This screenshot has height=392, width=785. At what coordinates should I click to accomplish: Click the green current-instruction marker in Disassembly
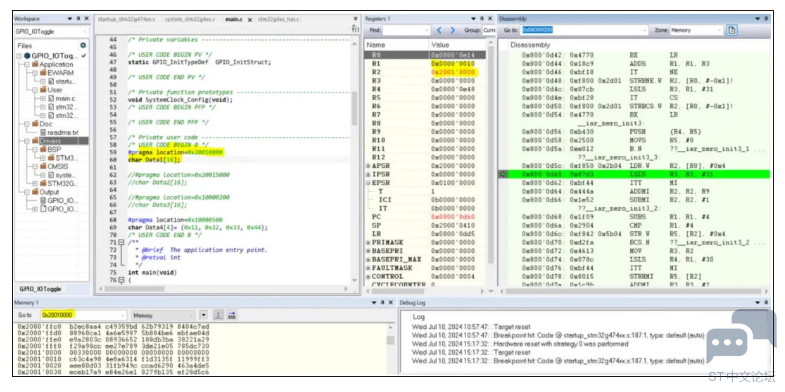click(504, 174)
